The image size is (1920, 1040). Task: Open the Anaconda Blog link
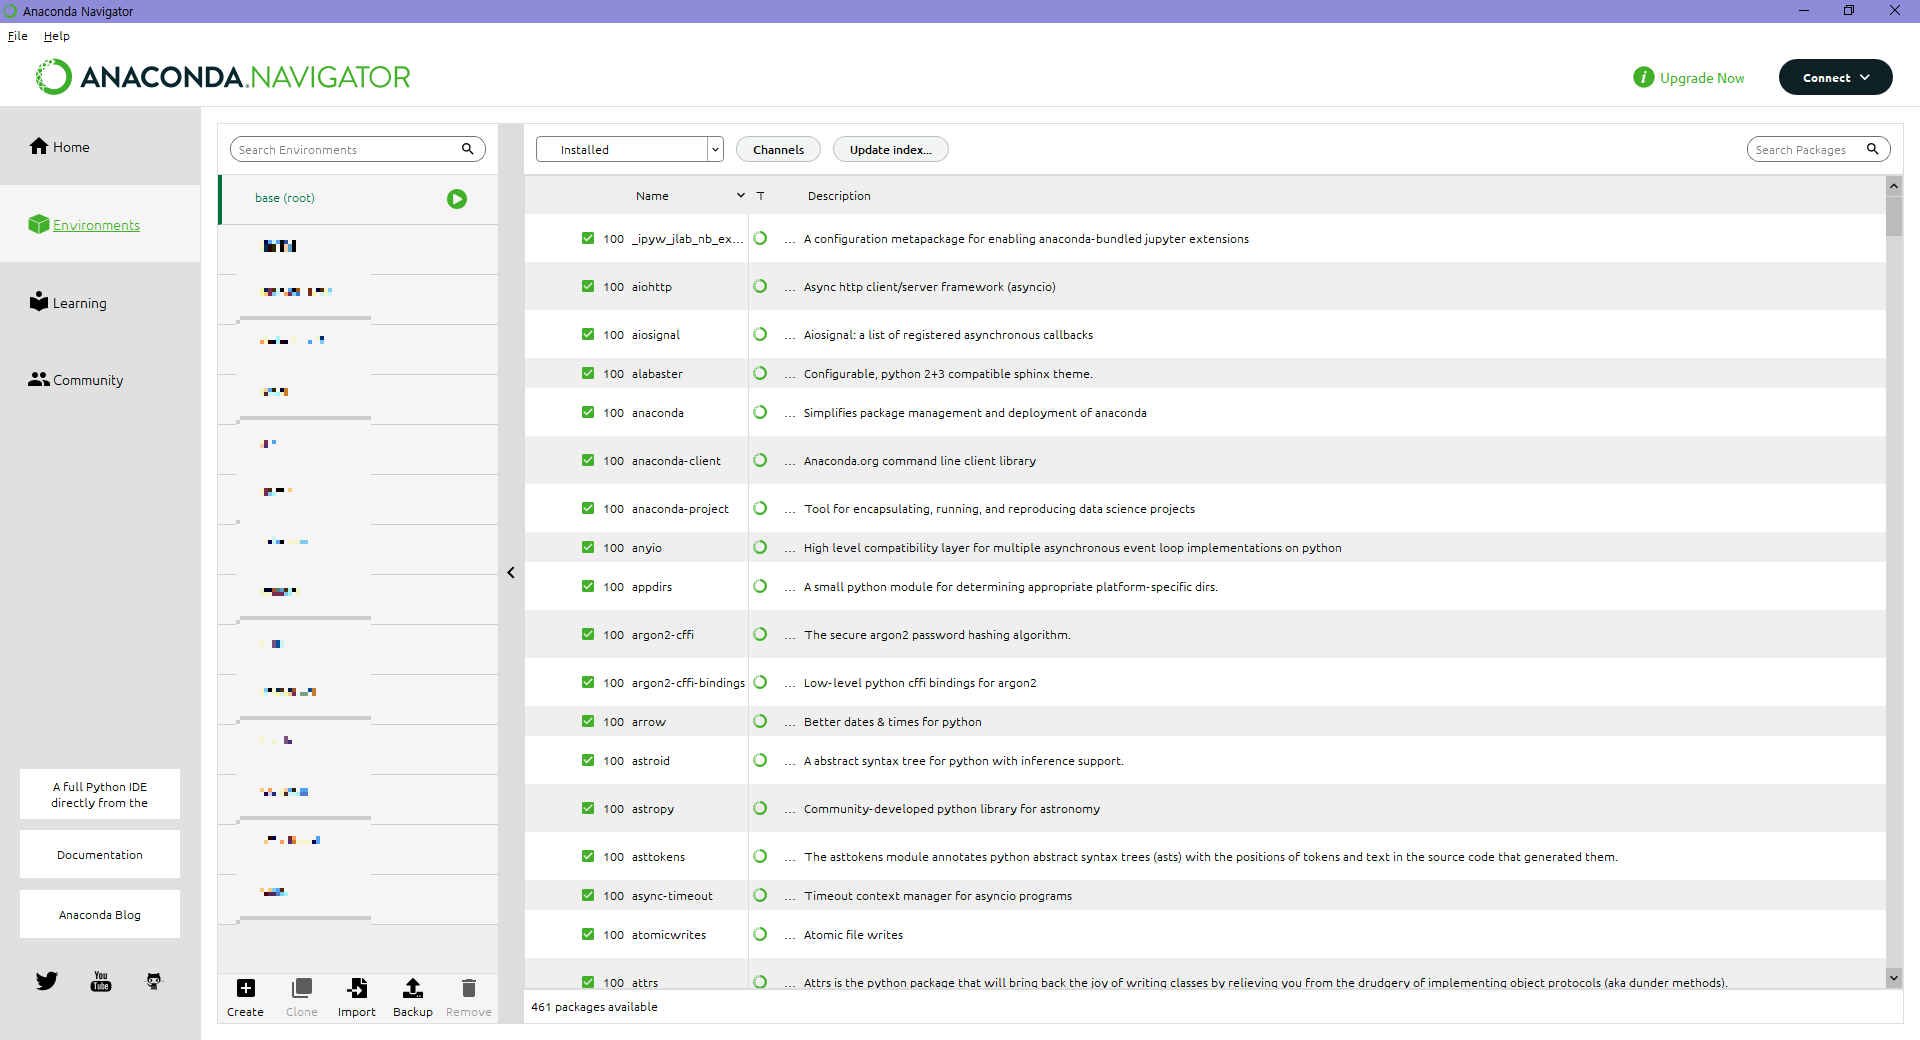tap(100, 914)
